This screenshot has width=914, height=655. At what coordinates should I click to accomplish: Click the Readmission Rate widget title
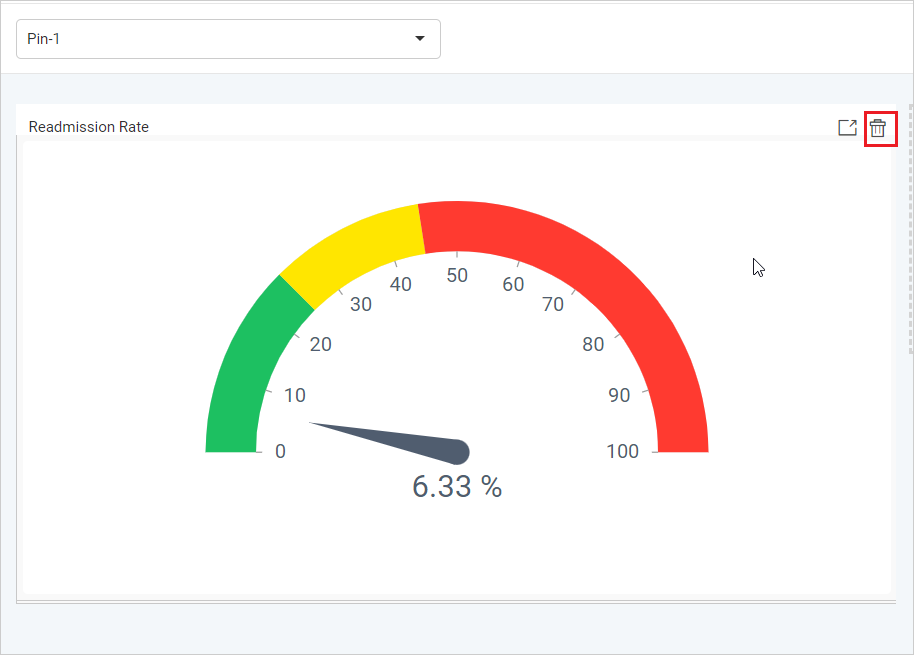click(x=89, y=127)
